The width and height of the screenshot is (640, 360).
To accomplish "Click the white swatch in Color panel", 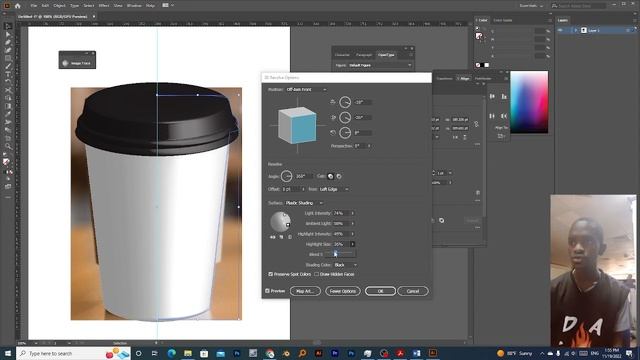I will [487, 65].
